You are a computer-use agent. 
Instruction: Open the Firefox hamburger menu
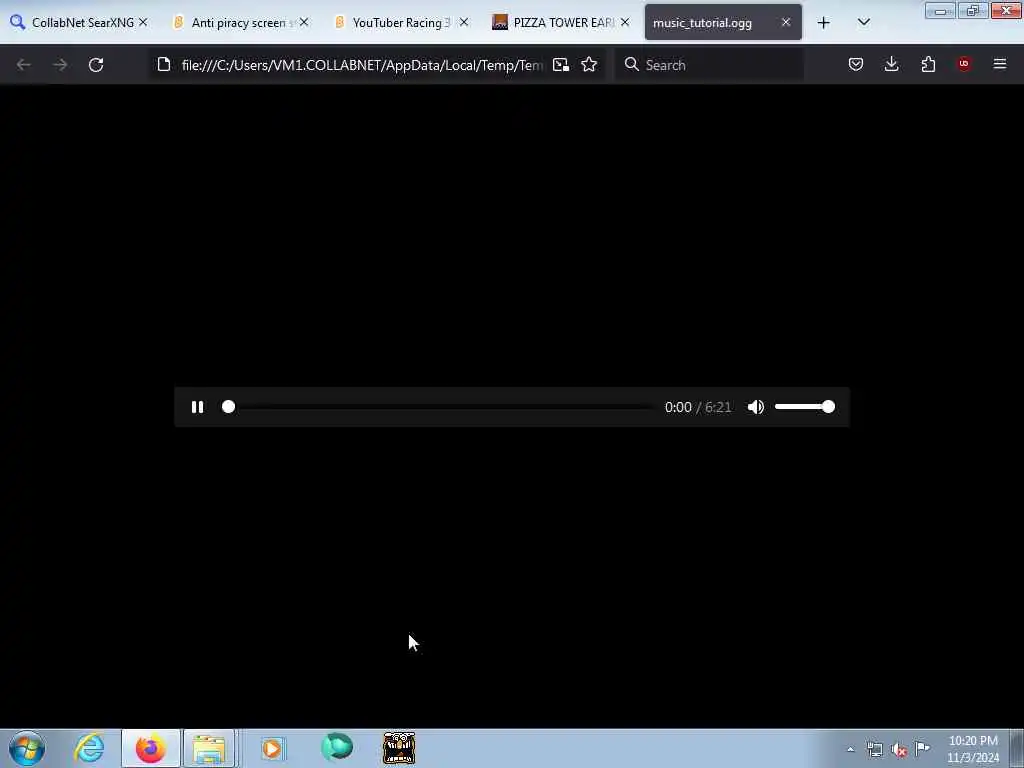1000,64
